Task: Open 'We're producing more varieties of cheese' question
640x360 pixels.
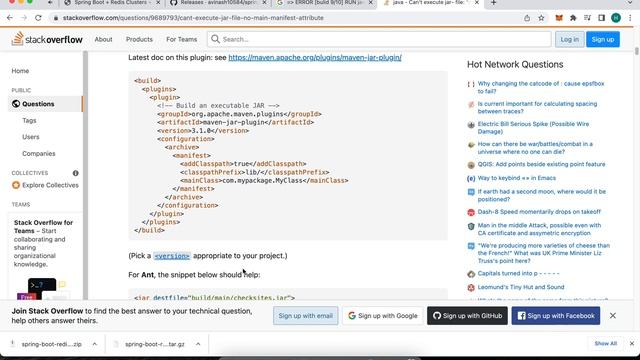Action: 544,253
